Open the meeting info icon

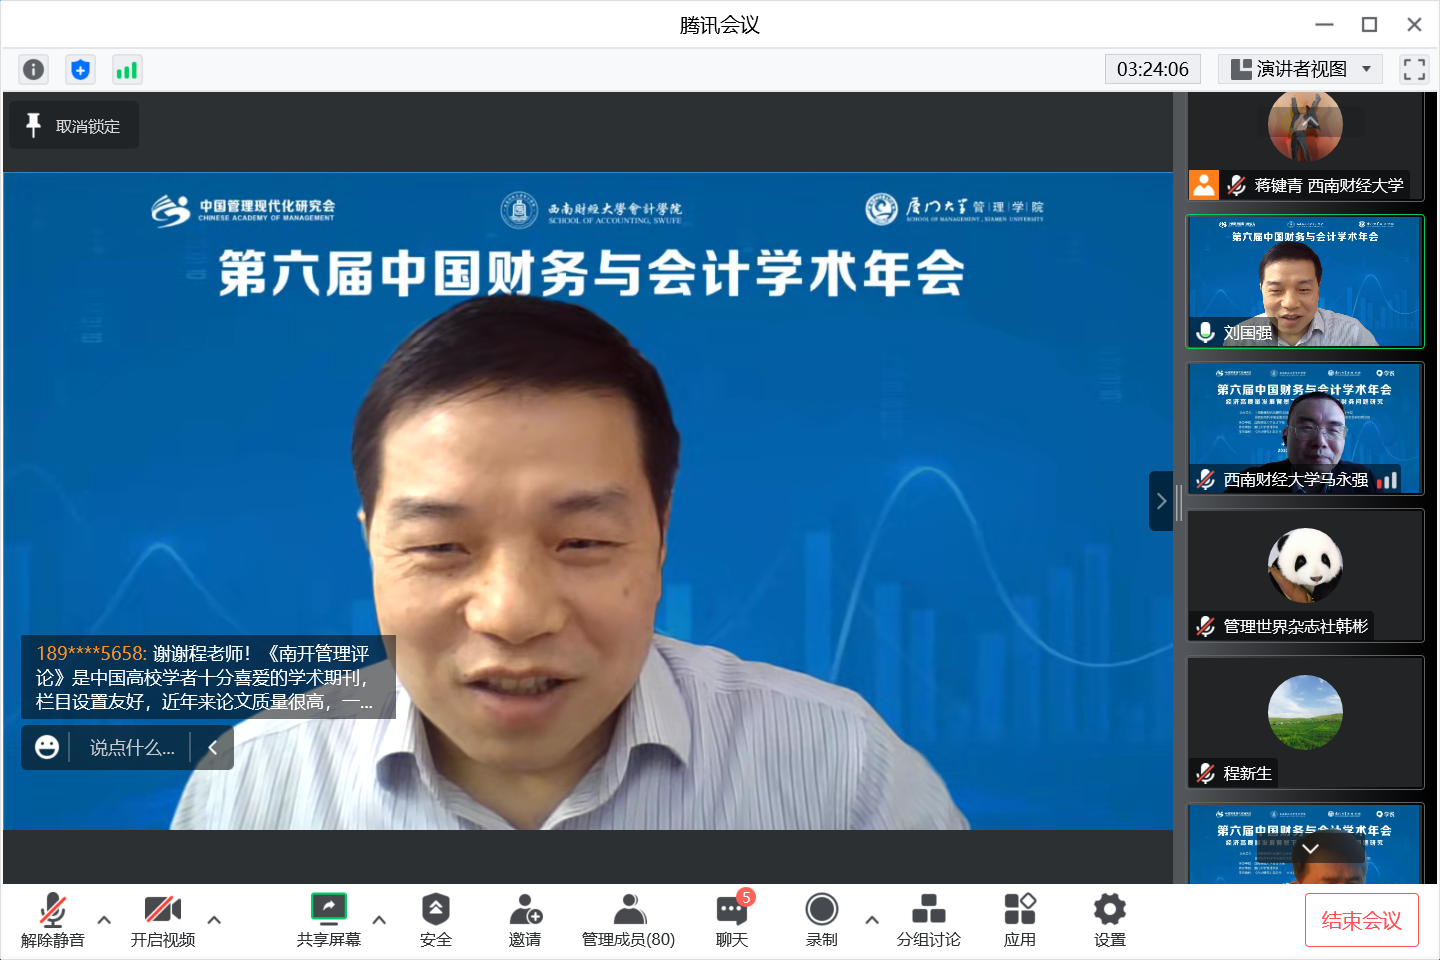(33, 69)
